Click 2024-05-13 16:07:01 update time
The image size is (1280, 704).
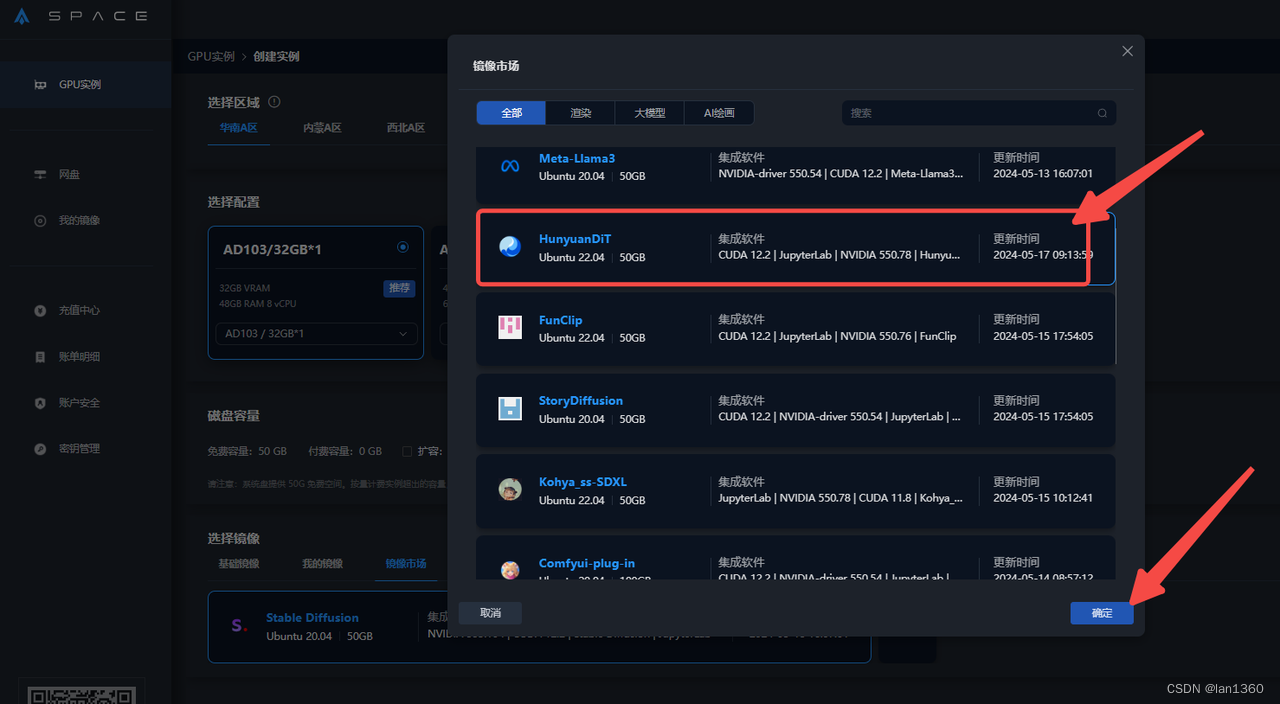1043,174
